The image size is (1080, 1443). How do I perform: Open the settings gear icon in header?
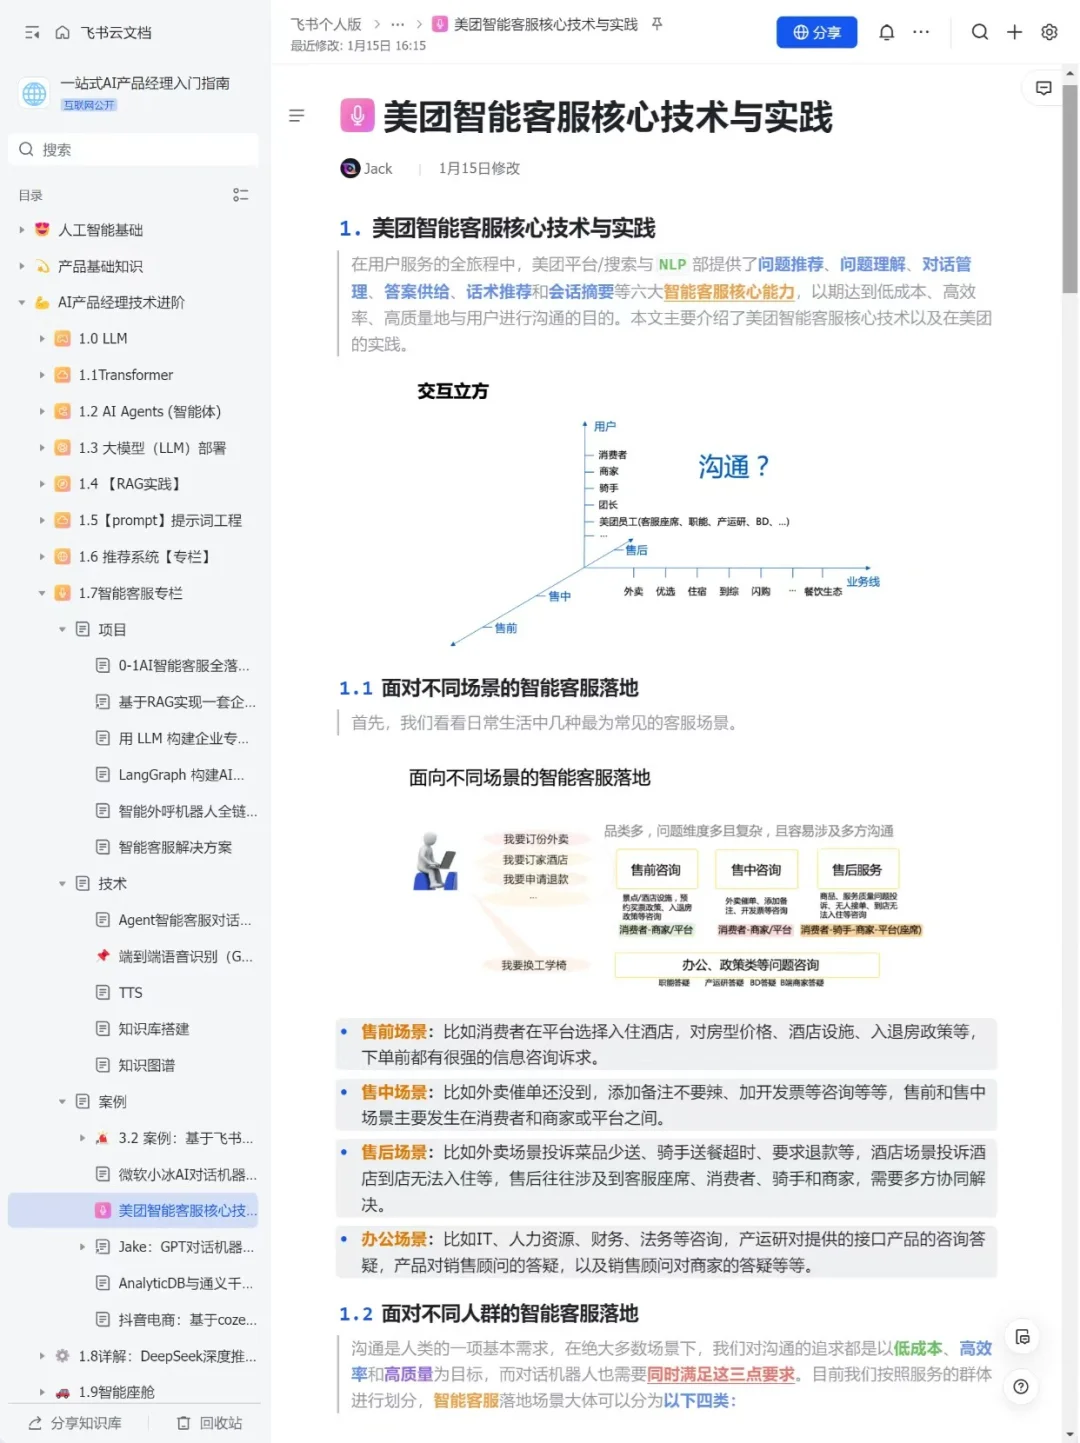[x=1049, y=32]
